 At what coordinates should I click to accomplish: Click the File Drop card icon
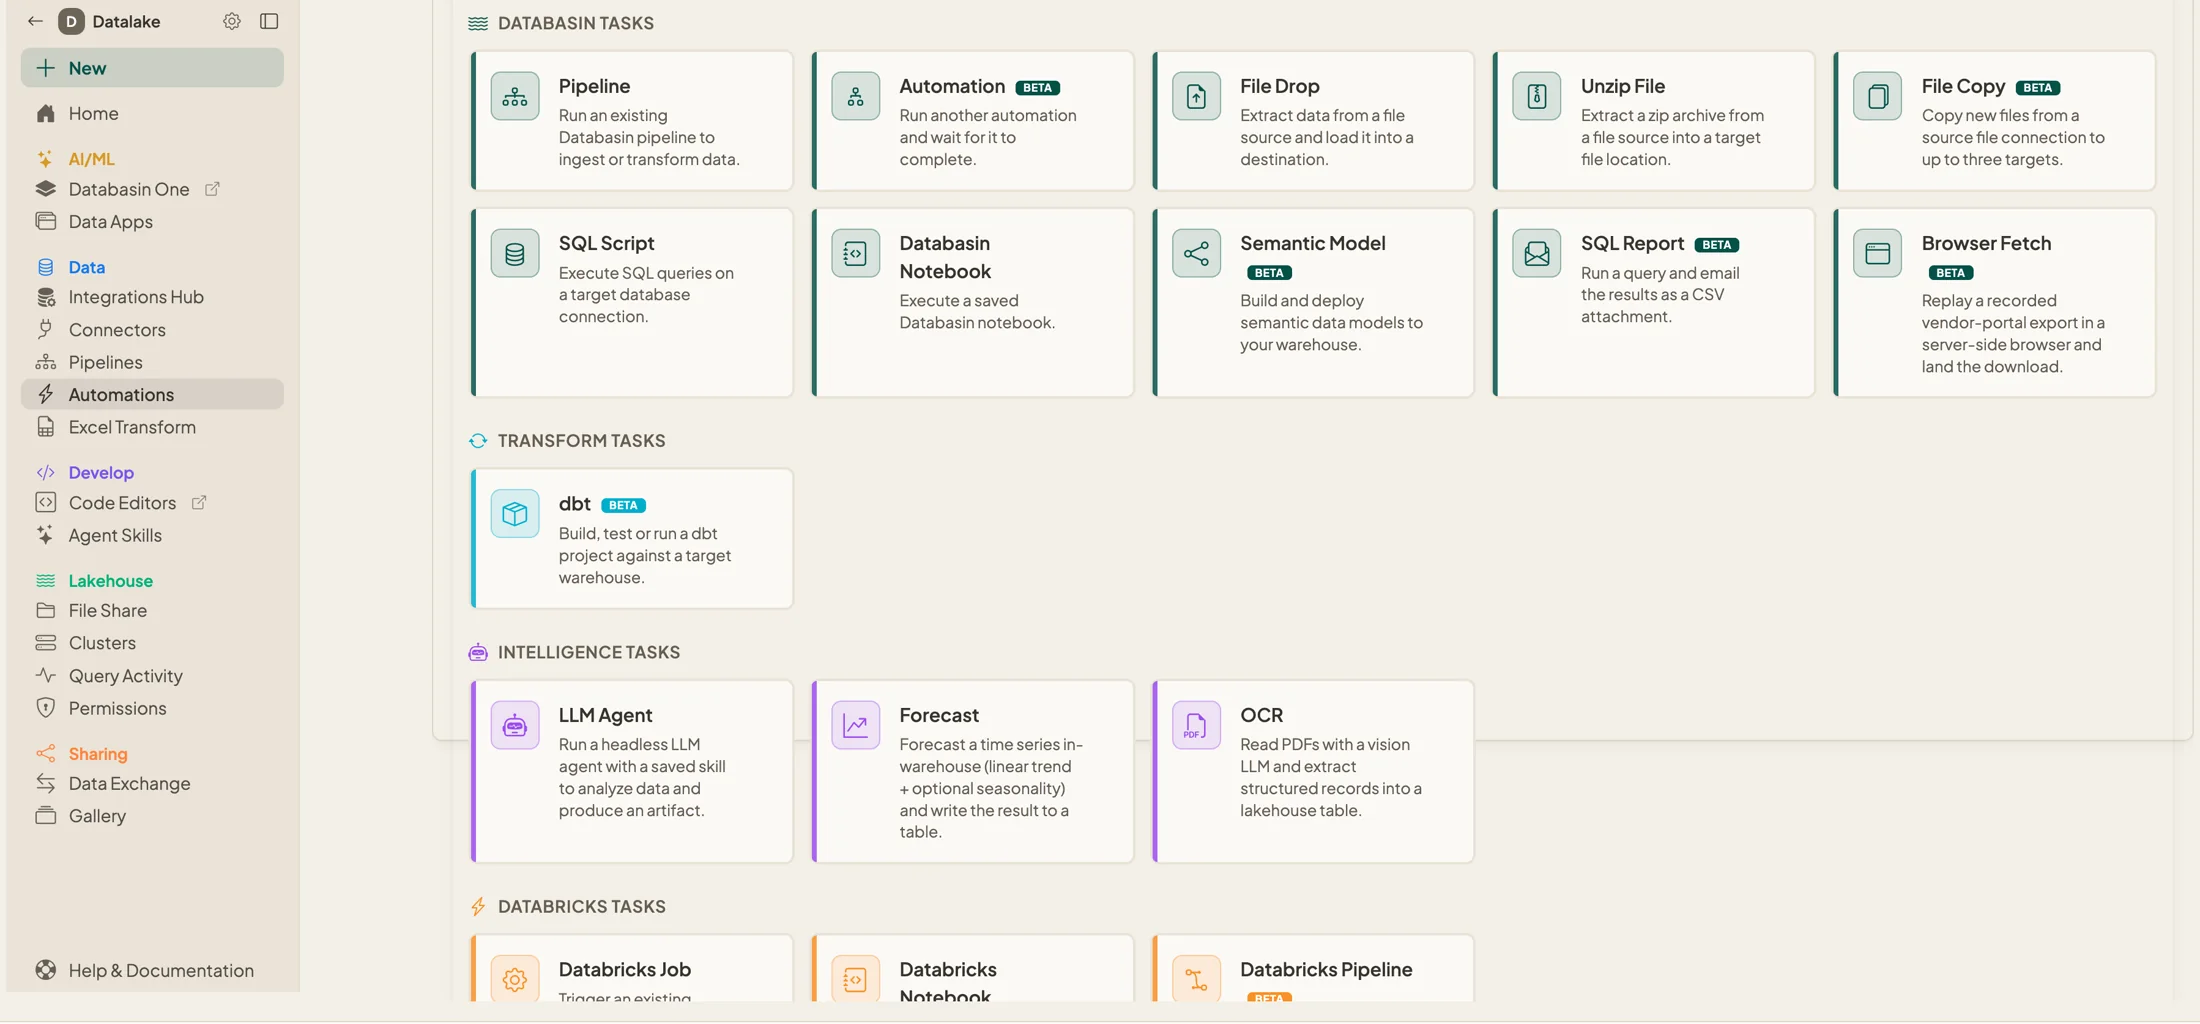(x=1196, y=96)
